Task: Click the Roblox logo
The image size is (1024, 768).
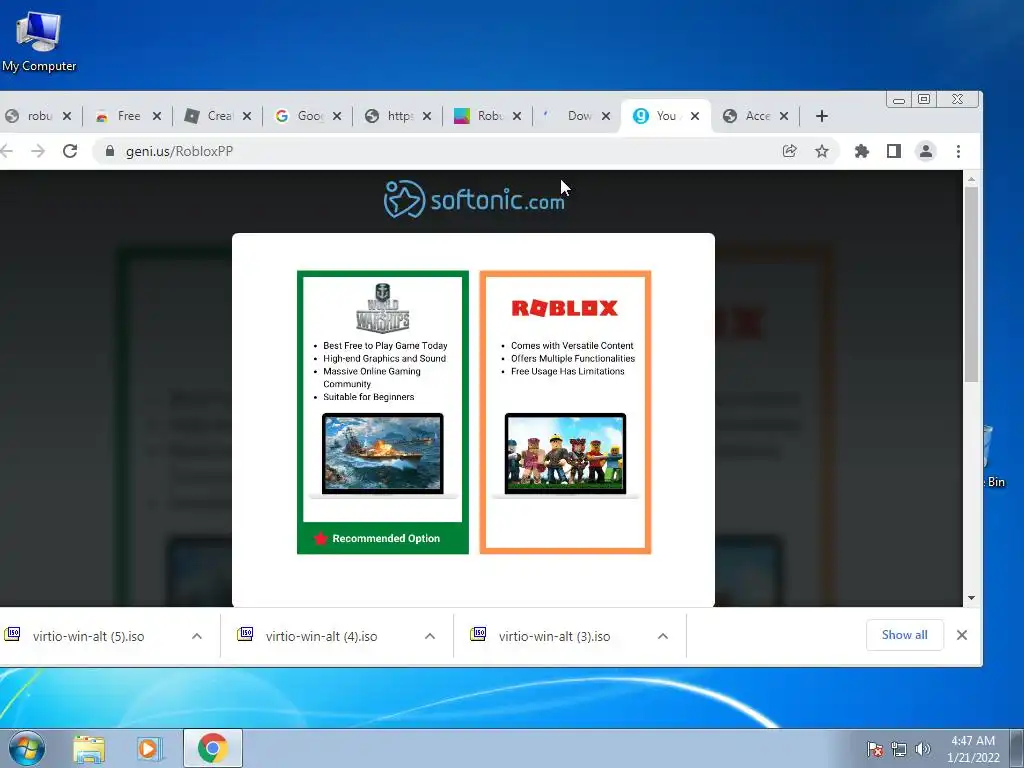Action: click(565, 308)
